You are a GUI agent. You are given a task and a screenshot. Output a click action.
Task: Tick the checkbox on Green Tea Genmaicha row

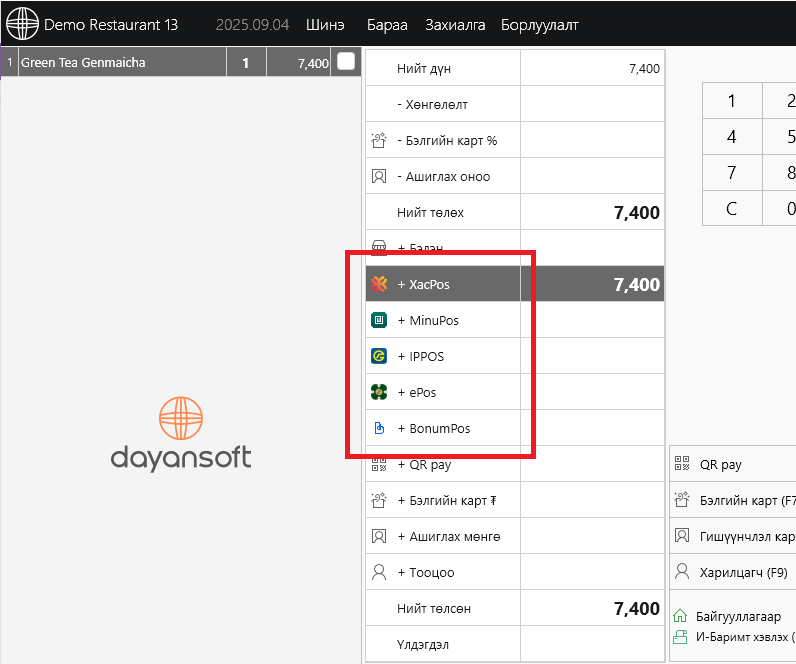click(346, 62)
